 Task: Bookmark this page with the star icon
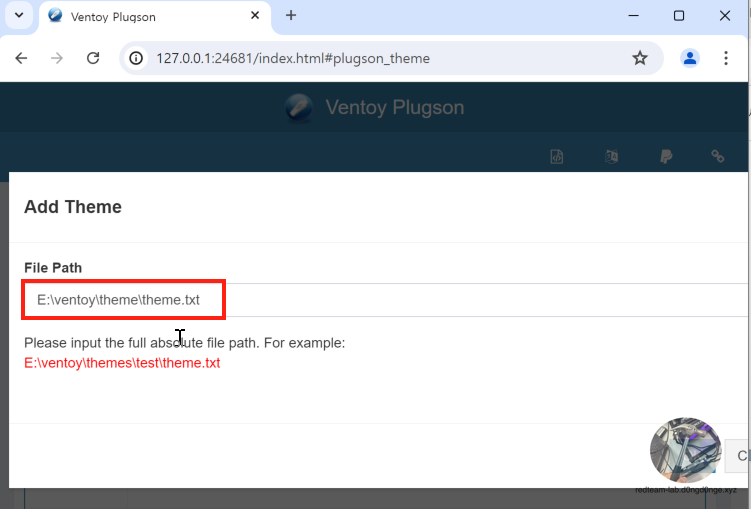coord(640,58)
